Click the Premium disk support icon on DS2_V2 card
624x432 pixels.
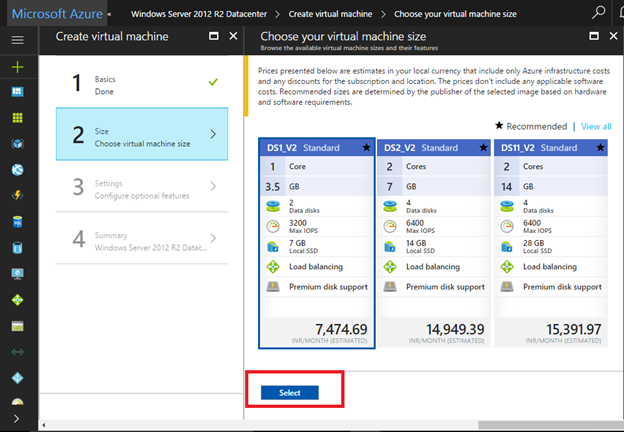[x=390, y=286]
